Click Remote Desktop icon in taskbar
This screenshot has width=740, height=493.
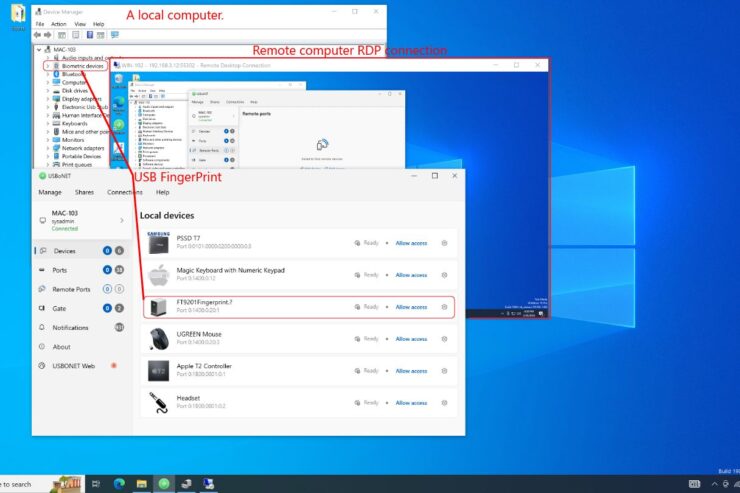click(x=209, y=484)
